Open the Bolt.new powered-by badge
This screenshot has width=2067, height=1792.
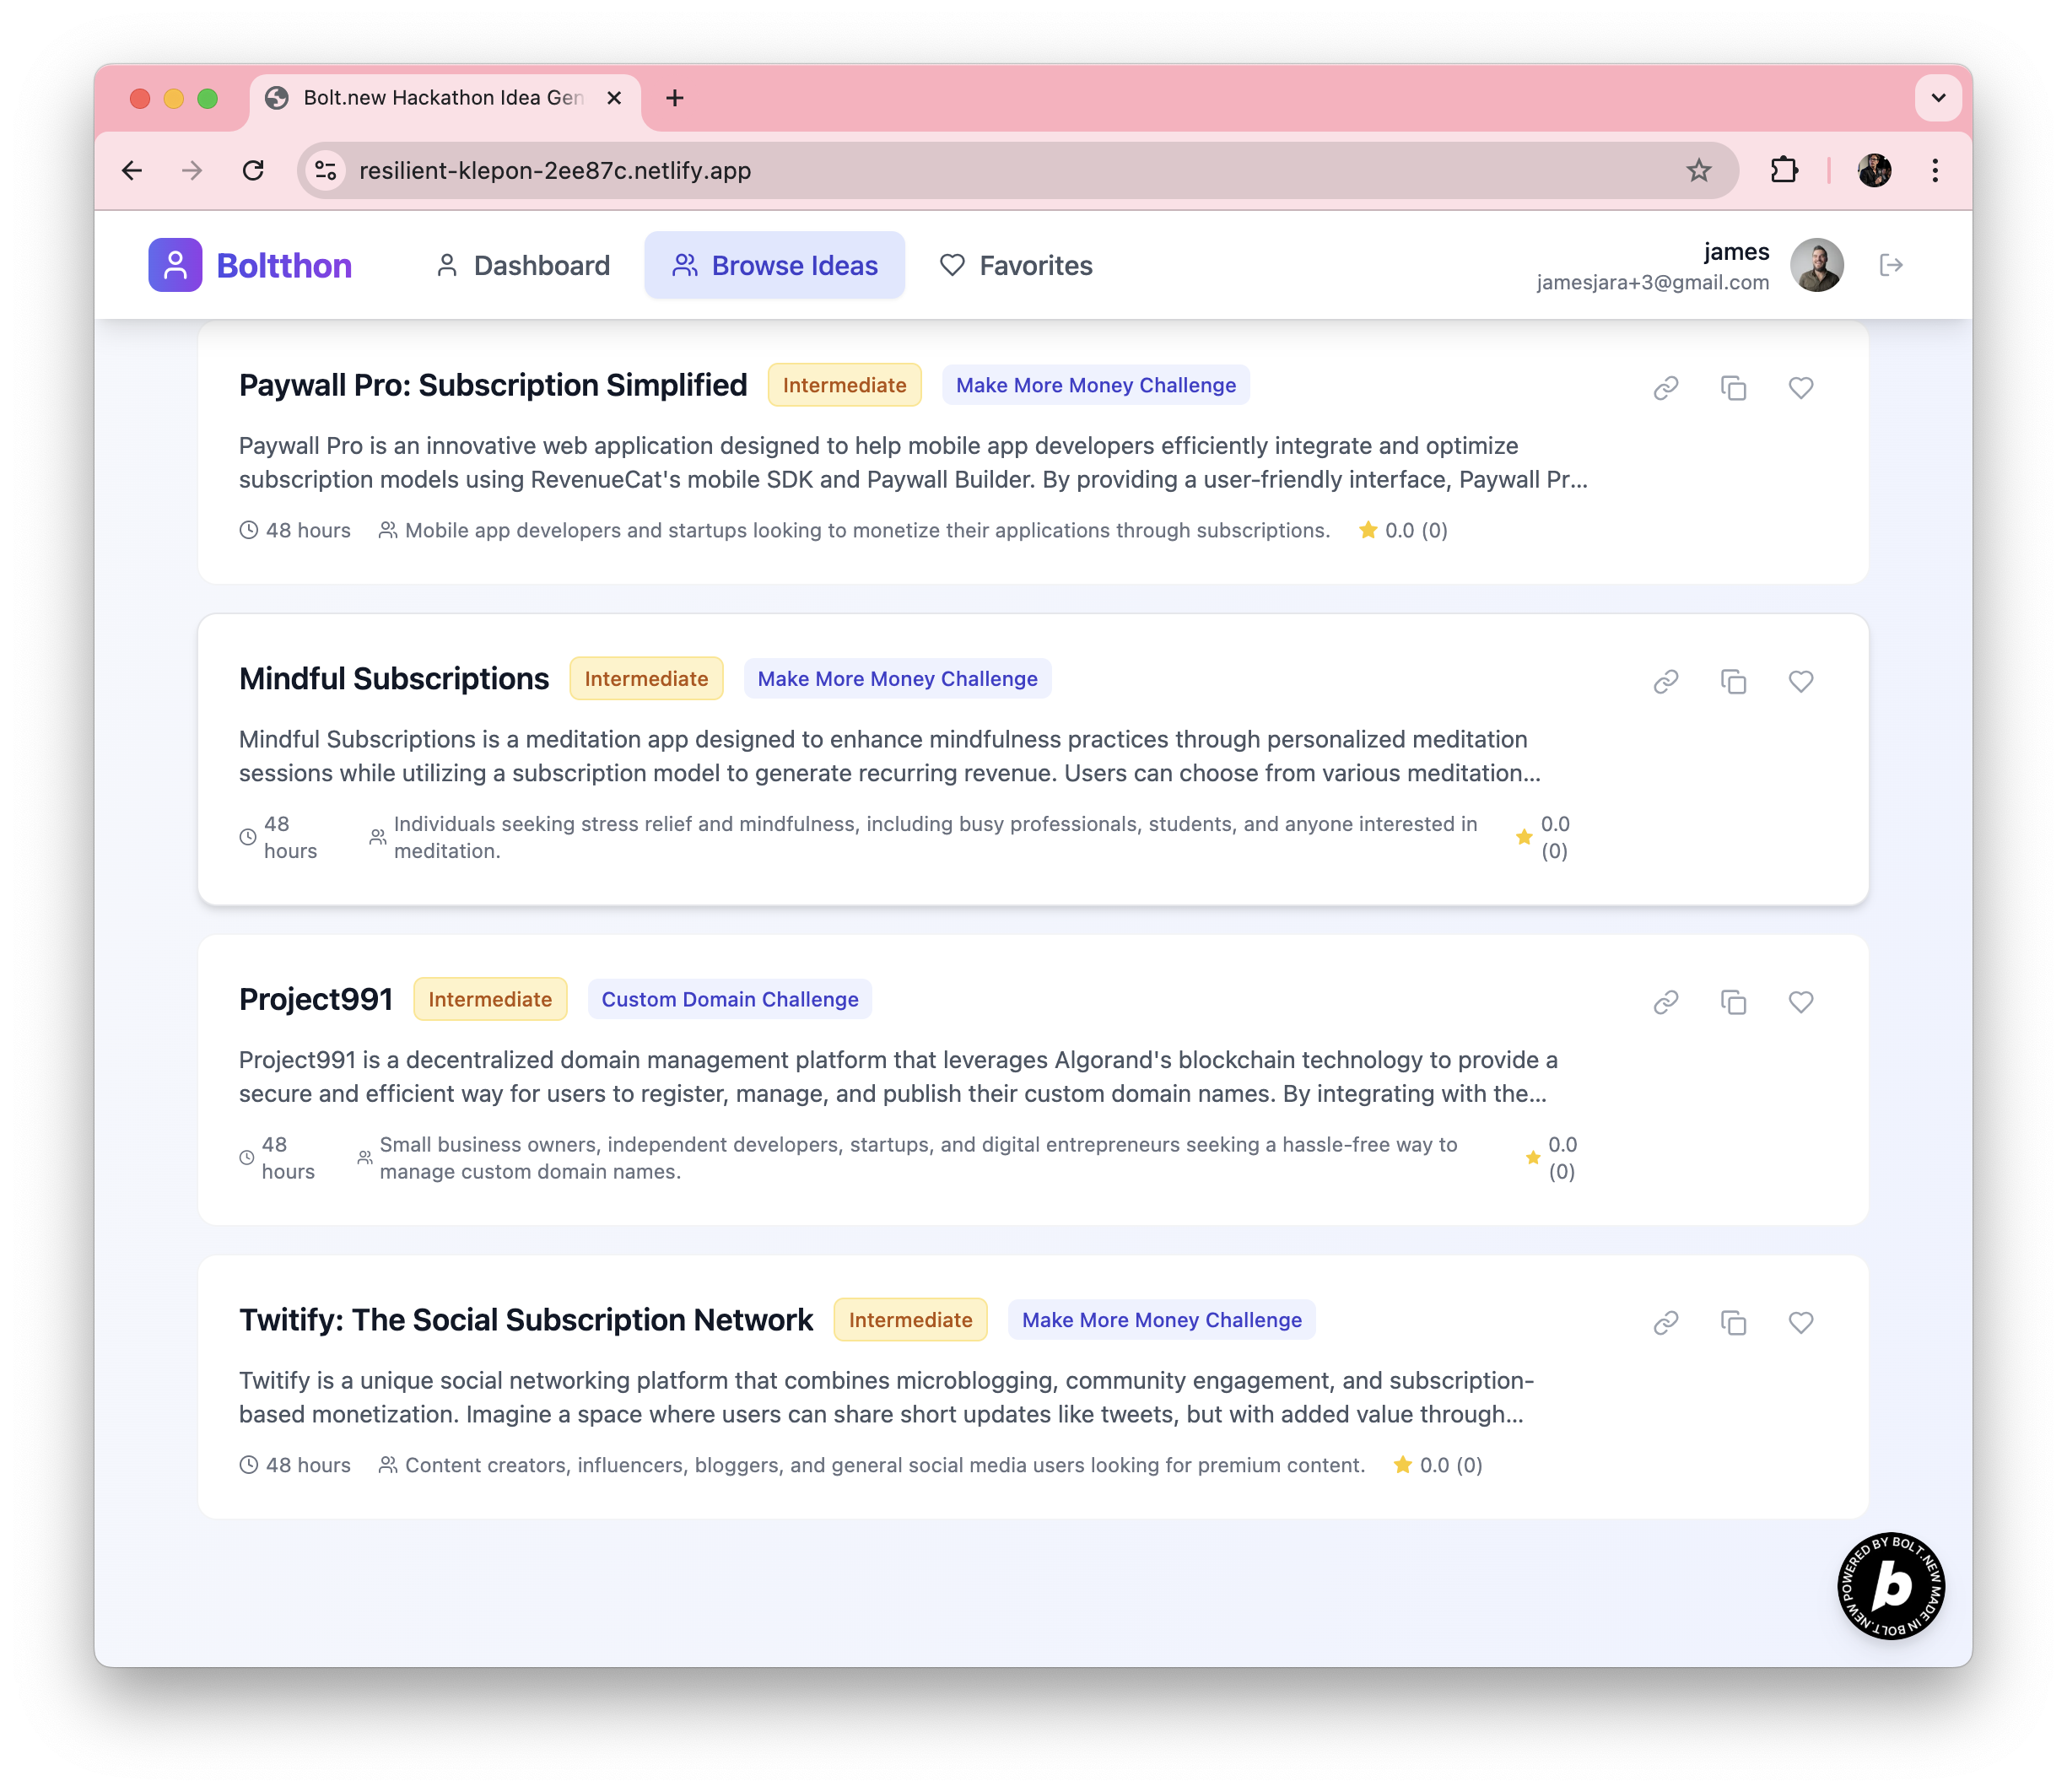coord(1890,1585)
